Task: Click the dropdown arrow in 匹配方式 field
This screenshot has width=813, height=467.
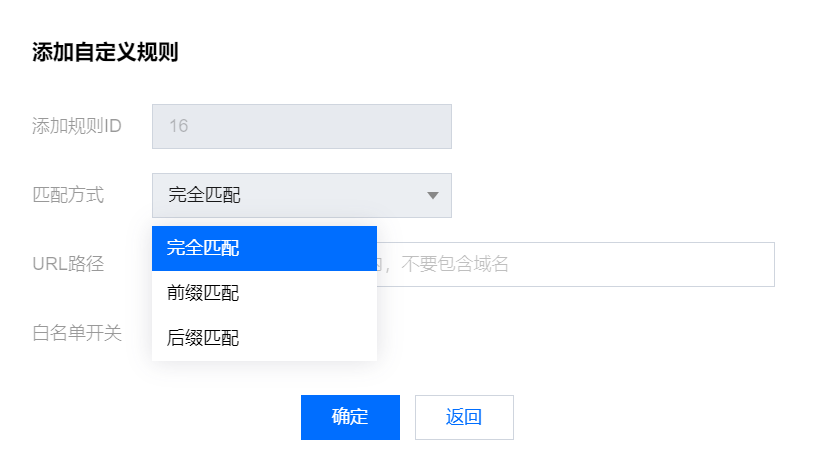Action: (433, 195)
